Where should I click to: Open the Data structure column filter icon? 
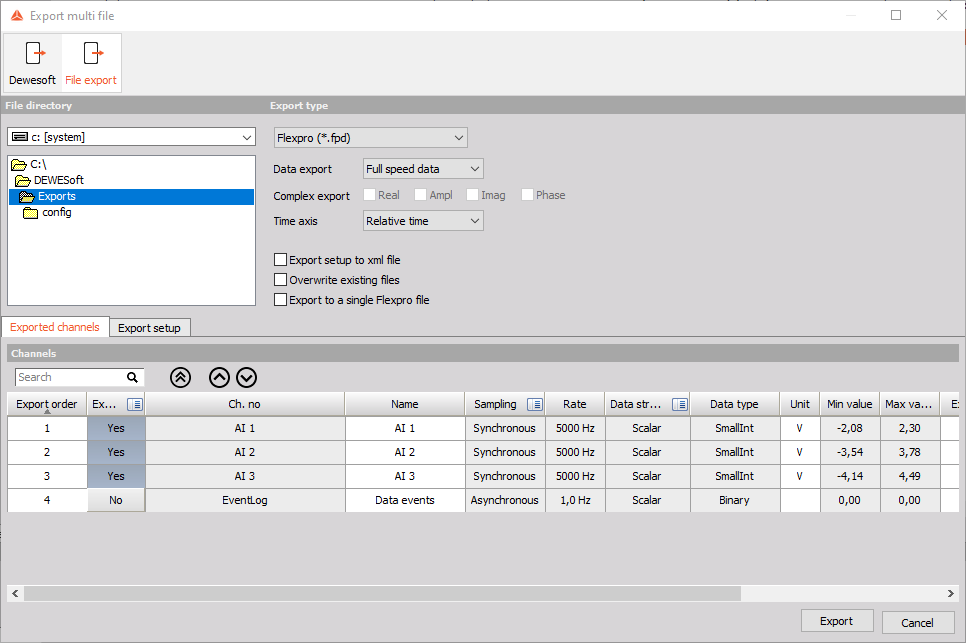point(680,405)
